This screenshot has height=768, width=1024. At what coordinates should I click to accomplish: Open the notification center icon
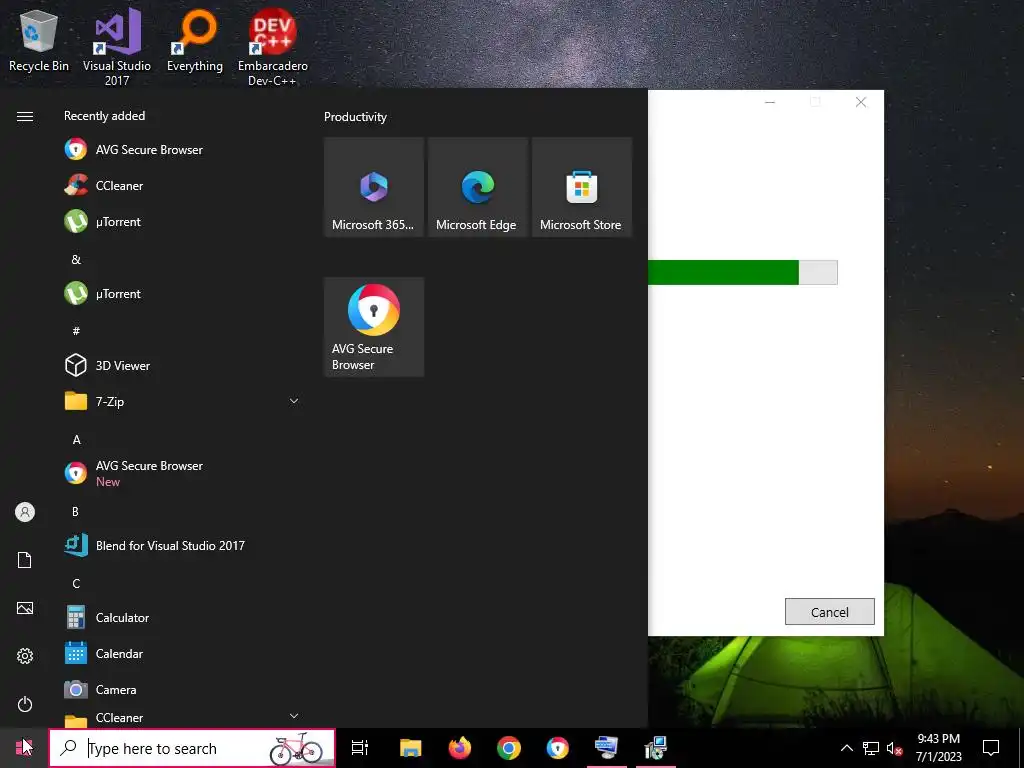[991, 748]
